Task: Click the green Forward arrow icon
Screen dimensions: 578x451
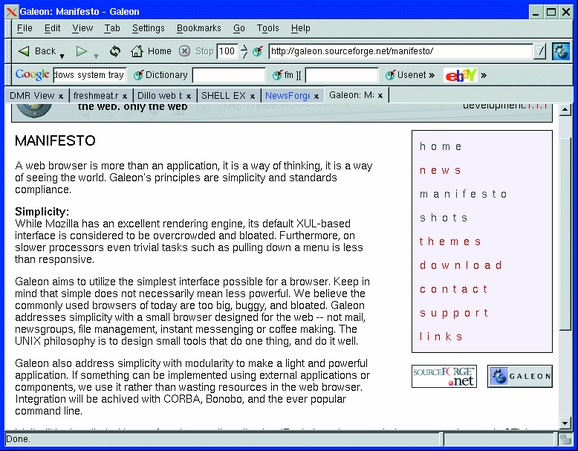Action: click(x=81, y=51)
